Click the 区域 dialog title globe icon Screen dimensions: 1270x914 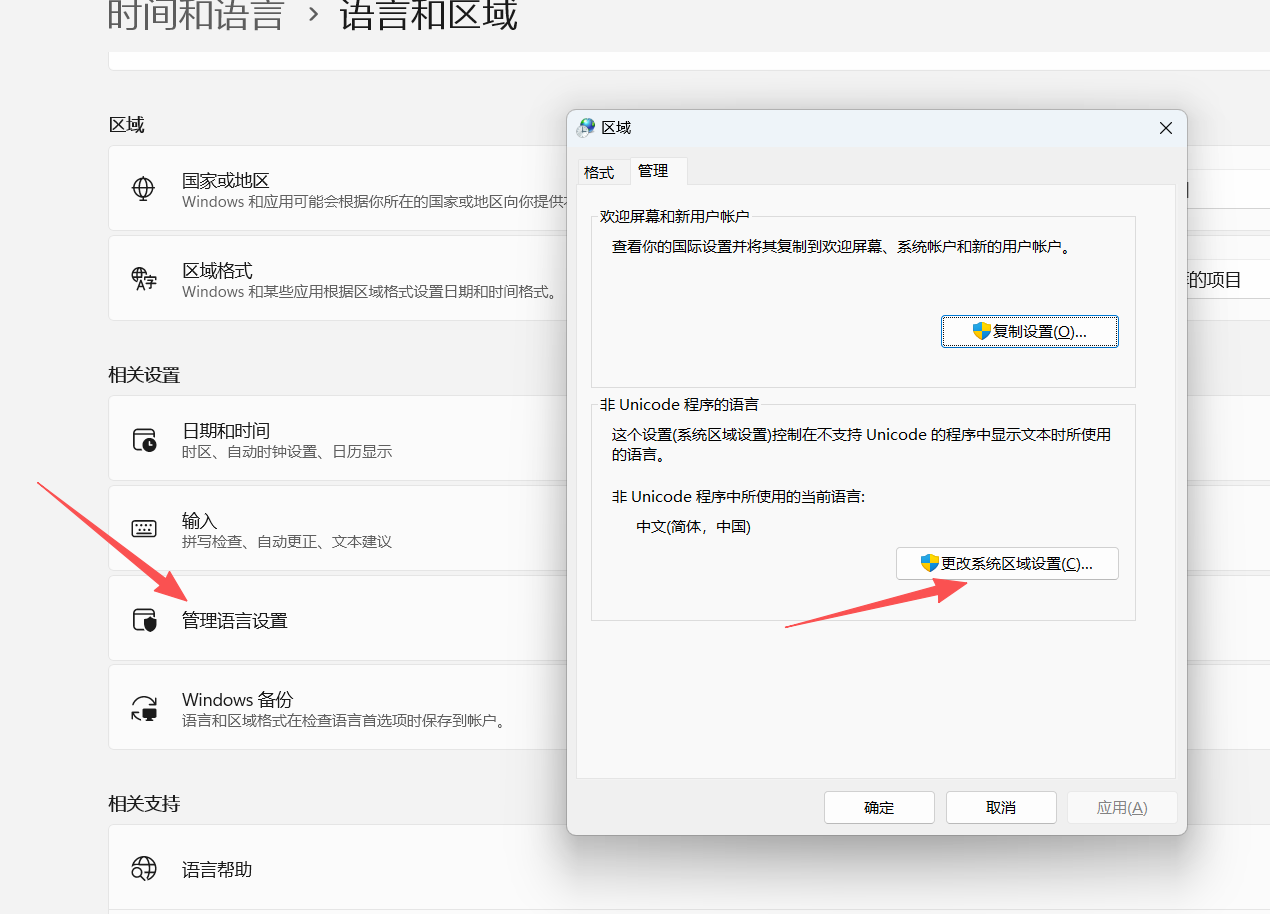586,127
